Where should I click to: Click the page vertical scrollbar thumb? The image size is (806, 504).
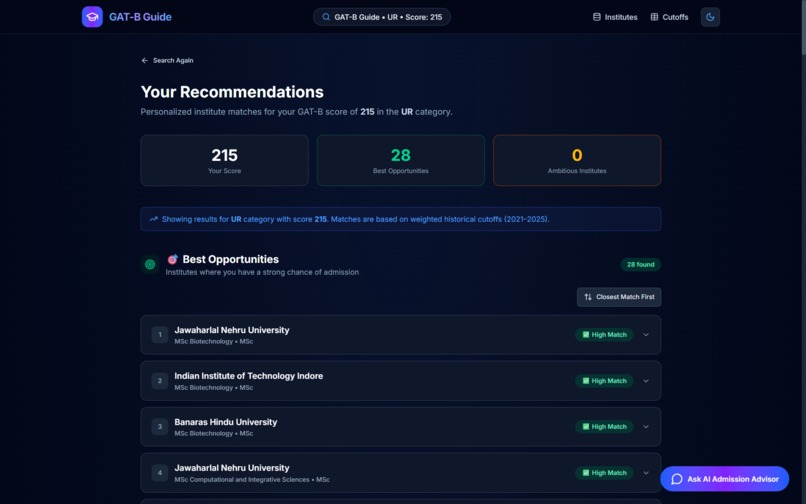[803, 27]
